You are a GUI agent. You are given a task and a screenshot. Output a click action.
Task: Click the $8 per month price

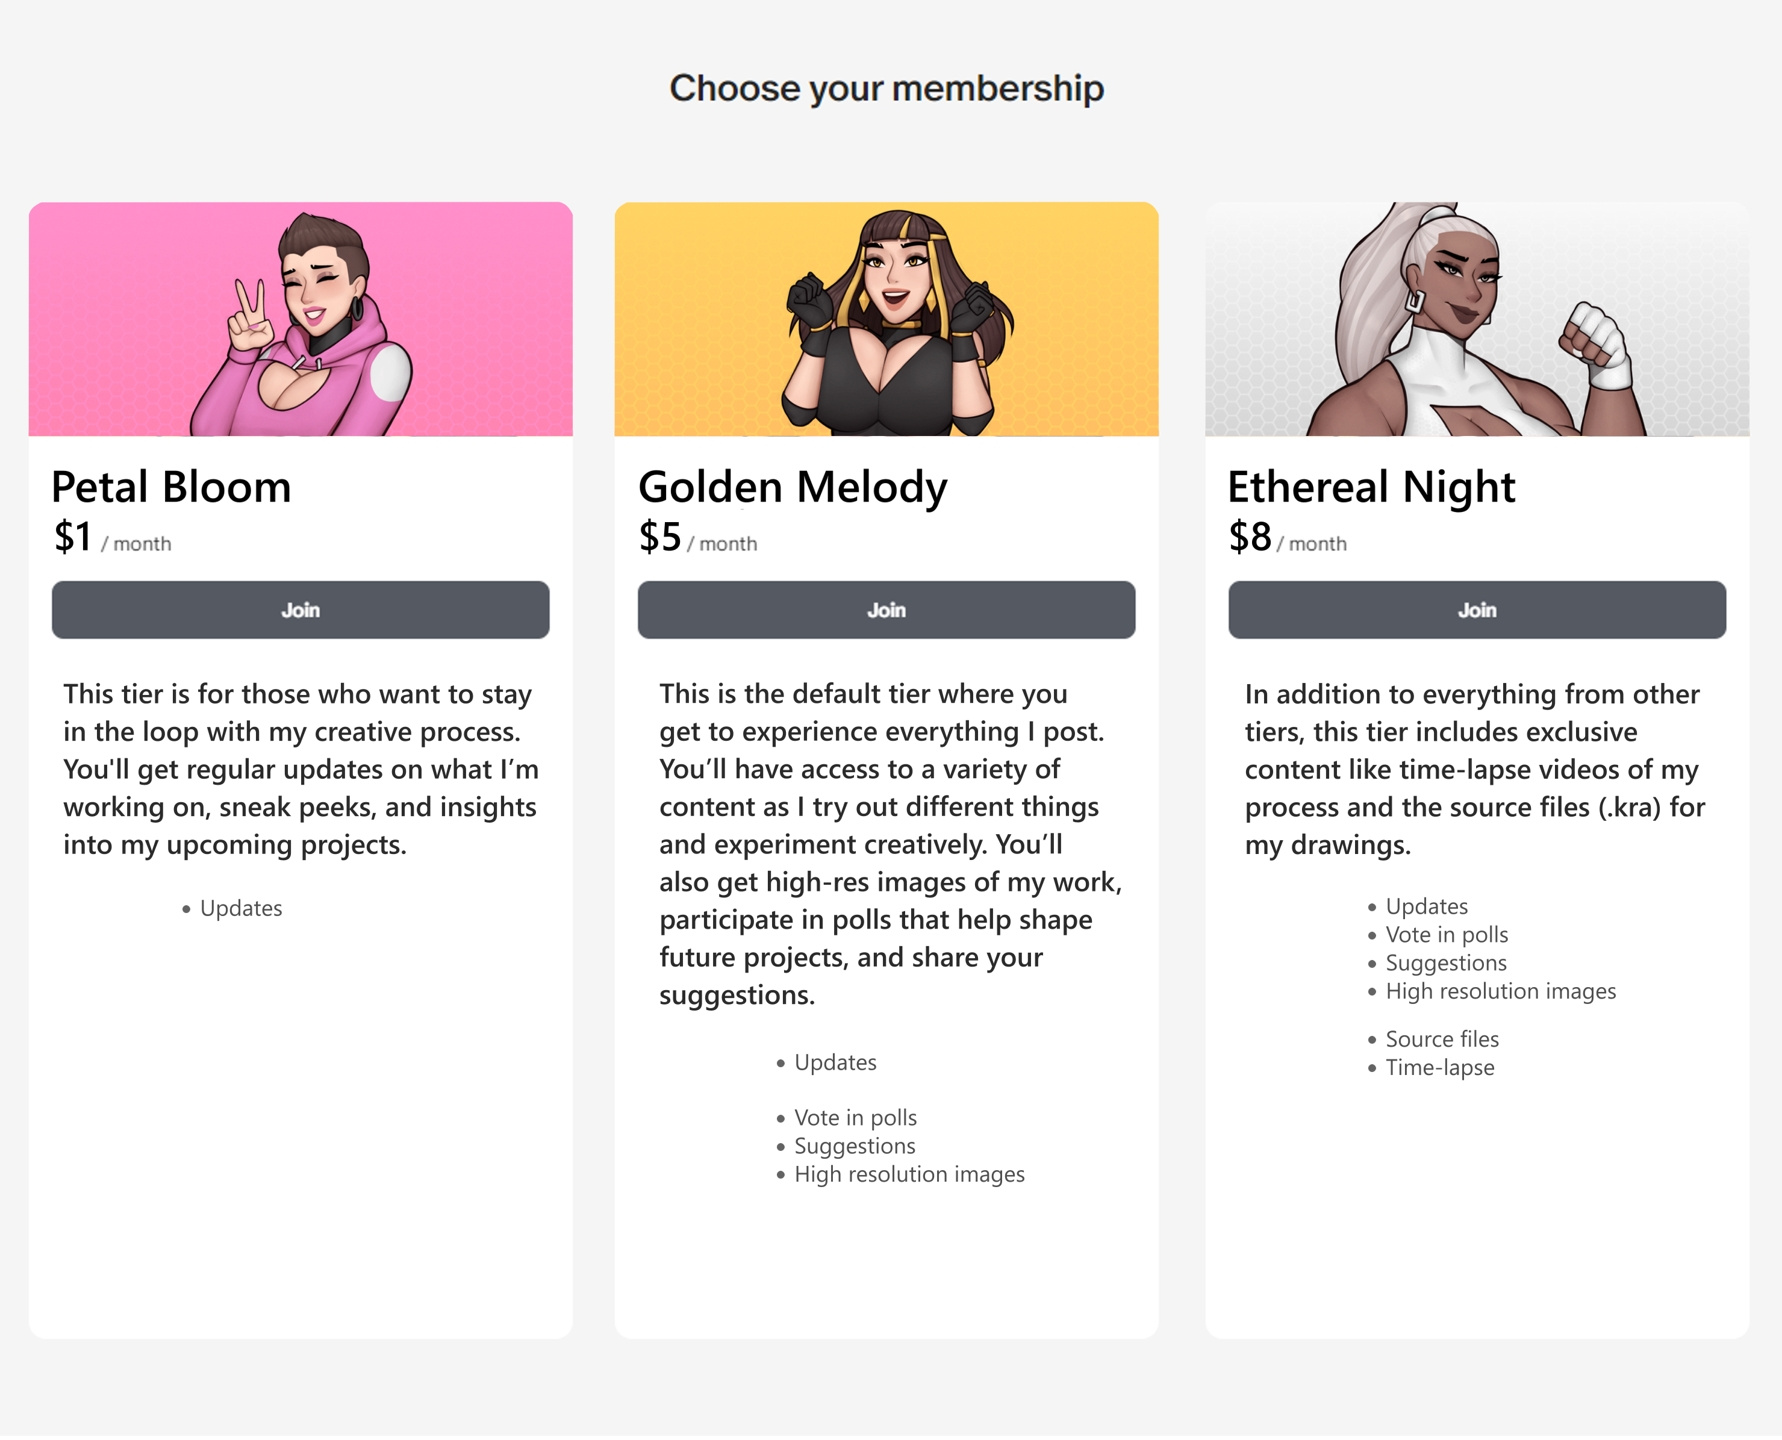pos(1288,538)
